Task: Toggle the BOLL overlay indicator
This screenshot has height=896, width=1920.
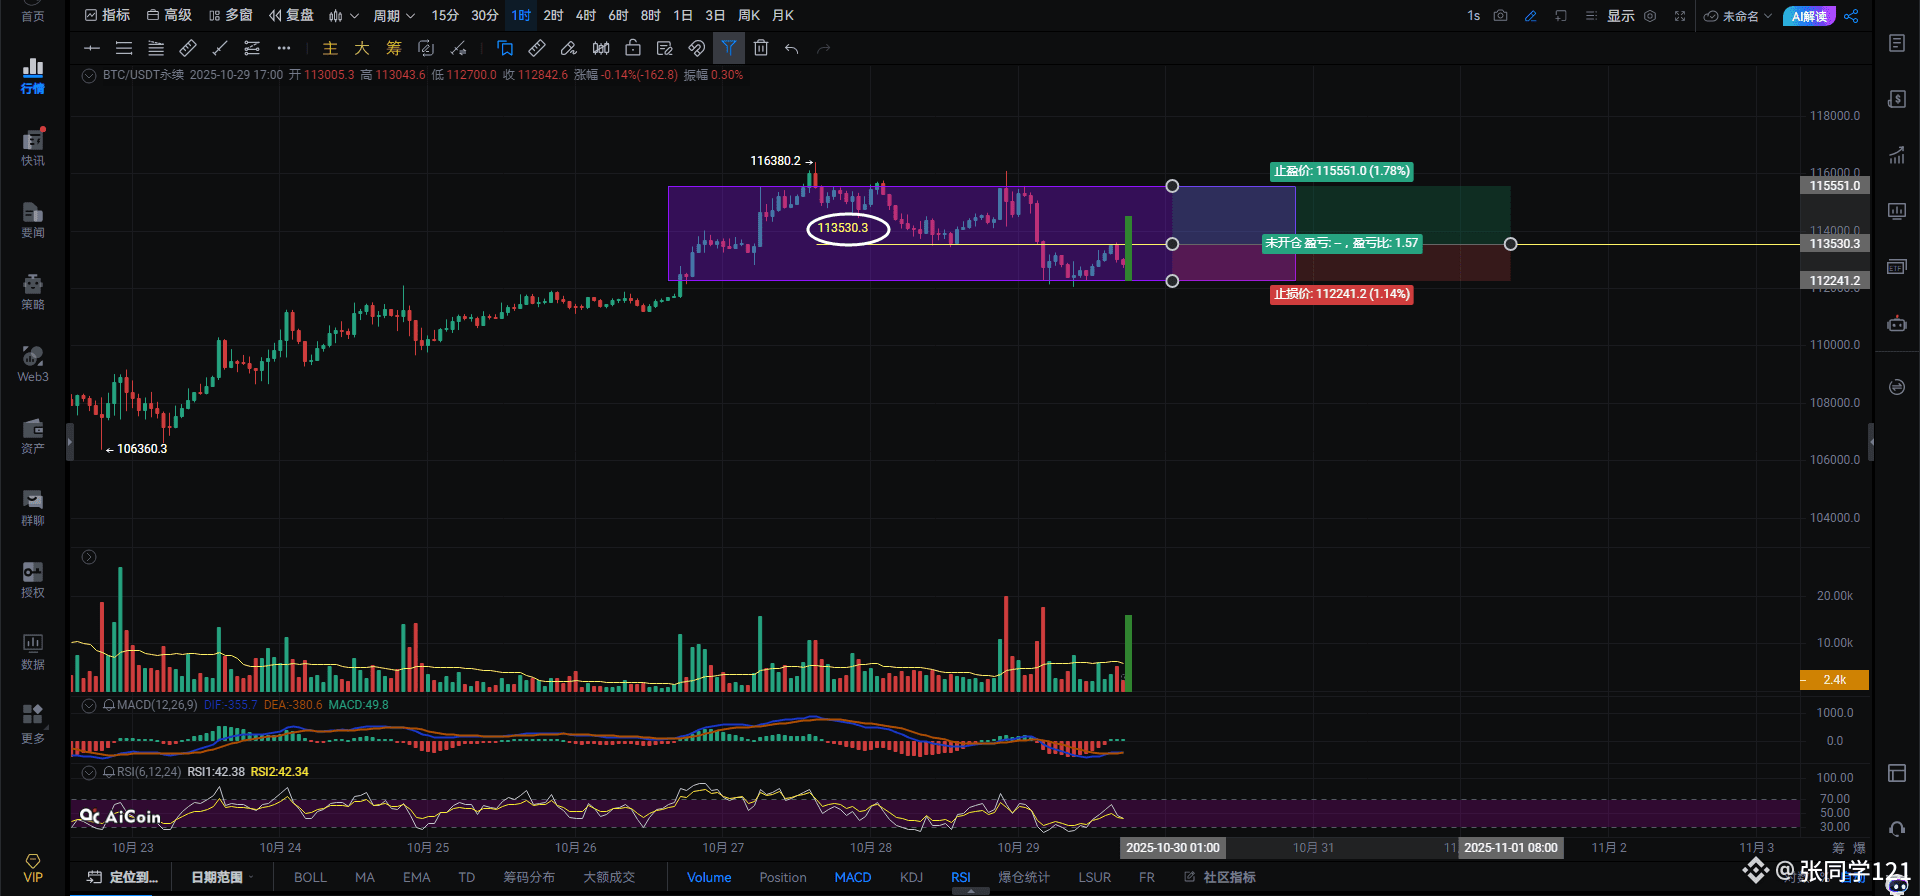Action: [x=310, y=877]
